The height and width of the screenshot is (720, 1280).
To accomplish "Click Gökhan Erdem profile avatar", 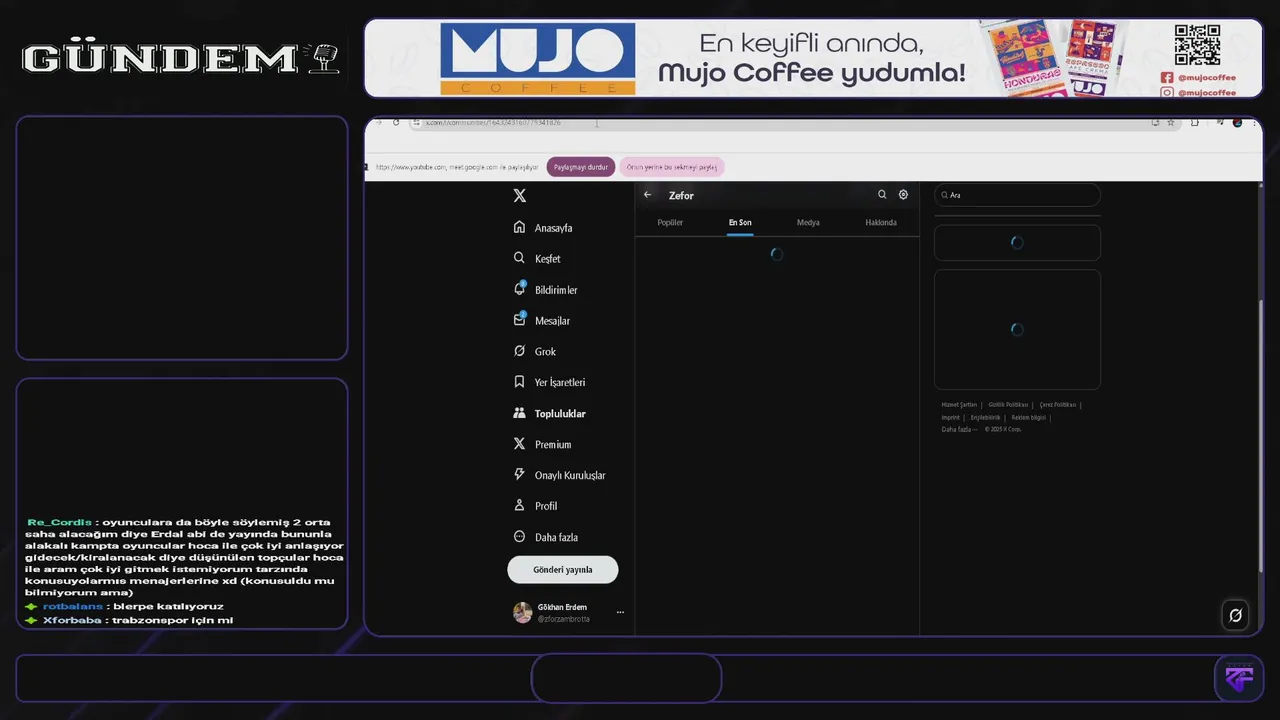I will point(523,613).
